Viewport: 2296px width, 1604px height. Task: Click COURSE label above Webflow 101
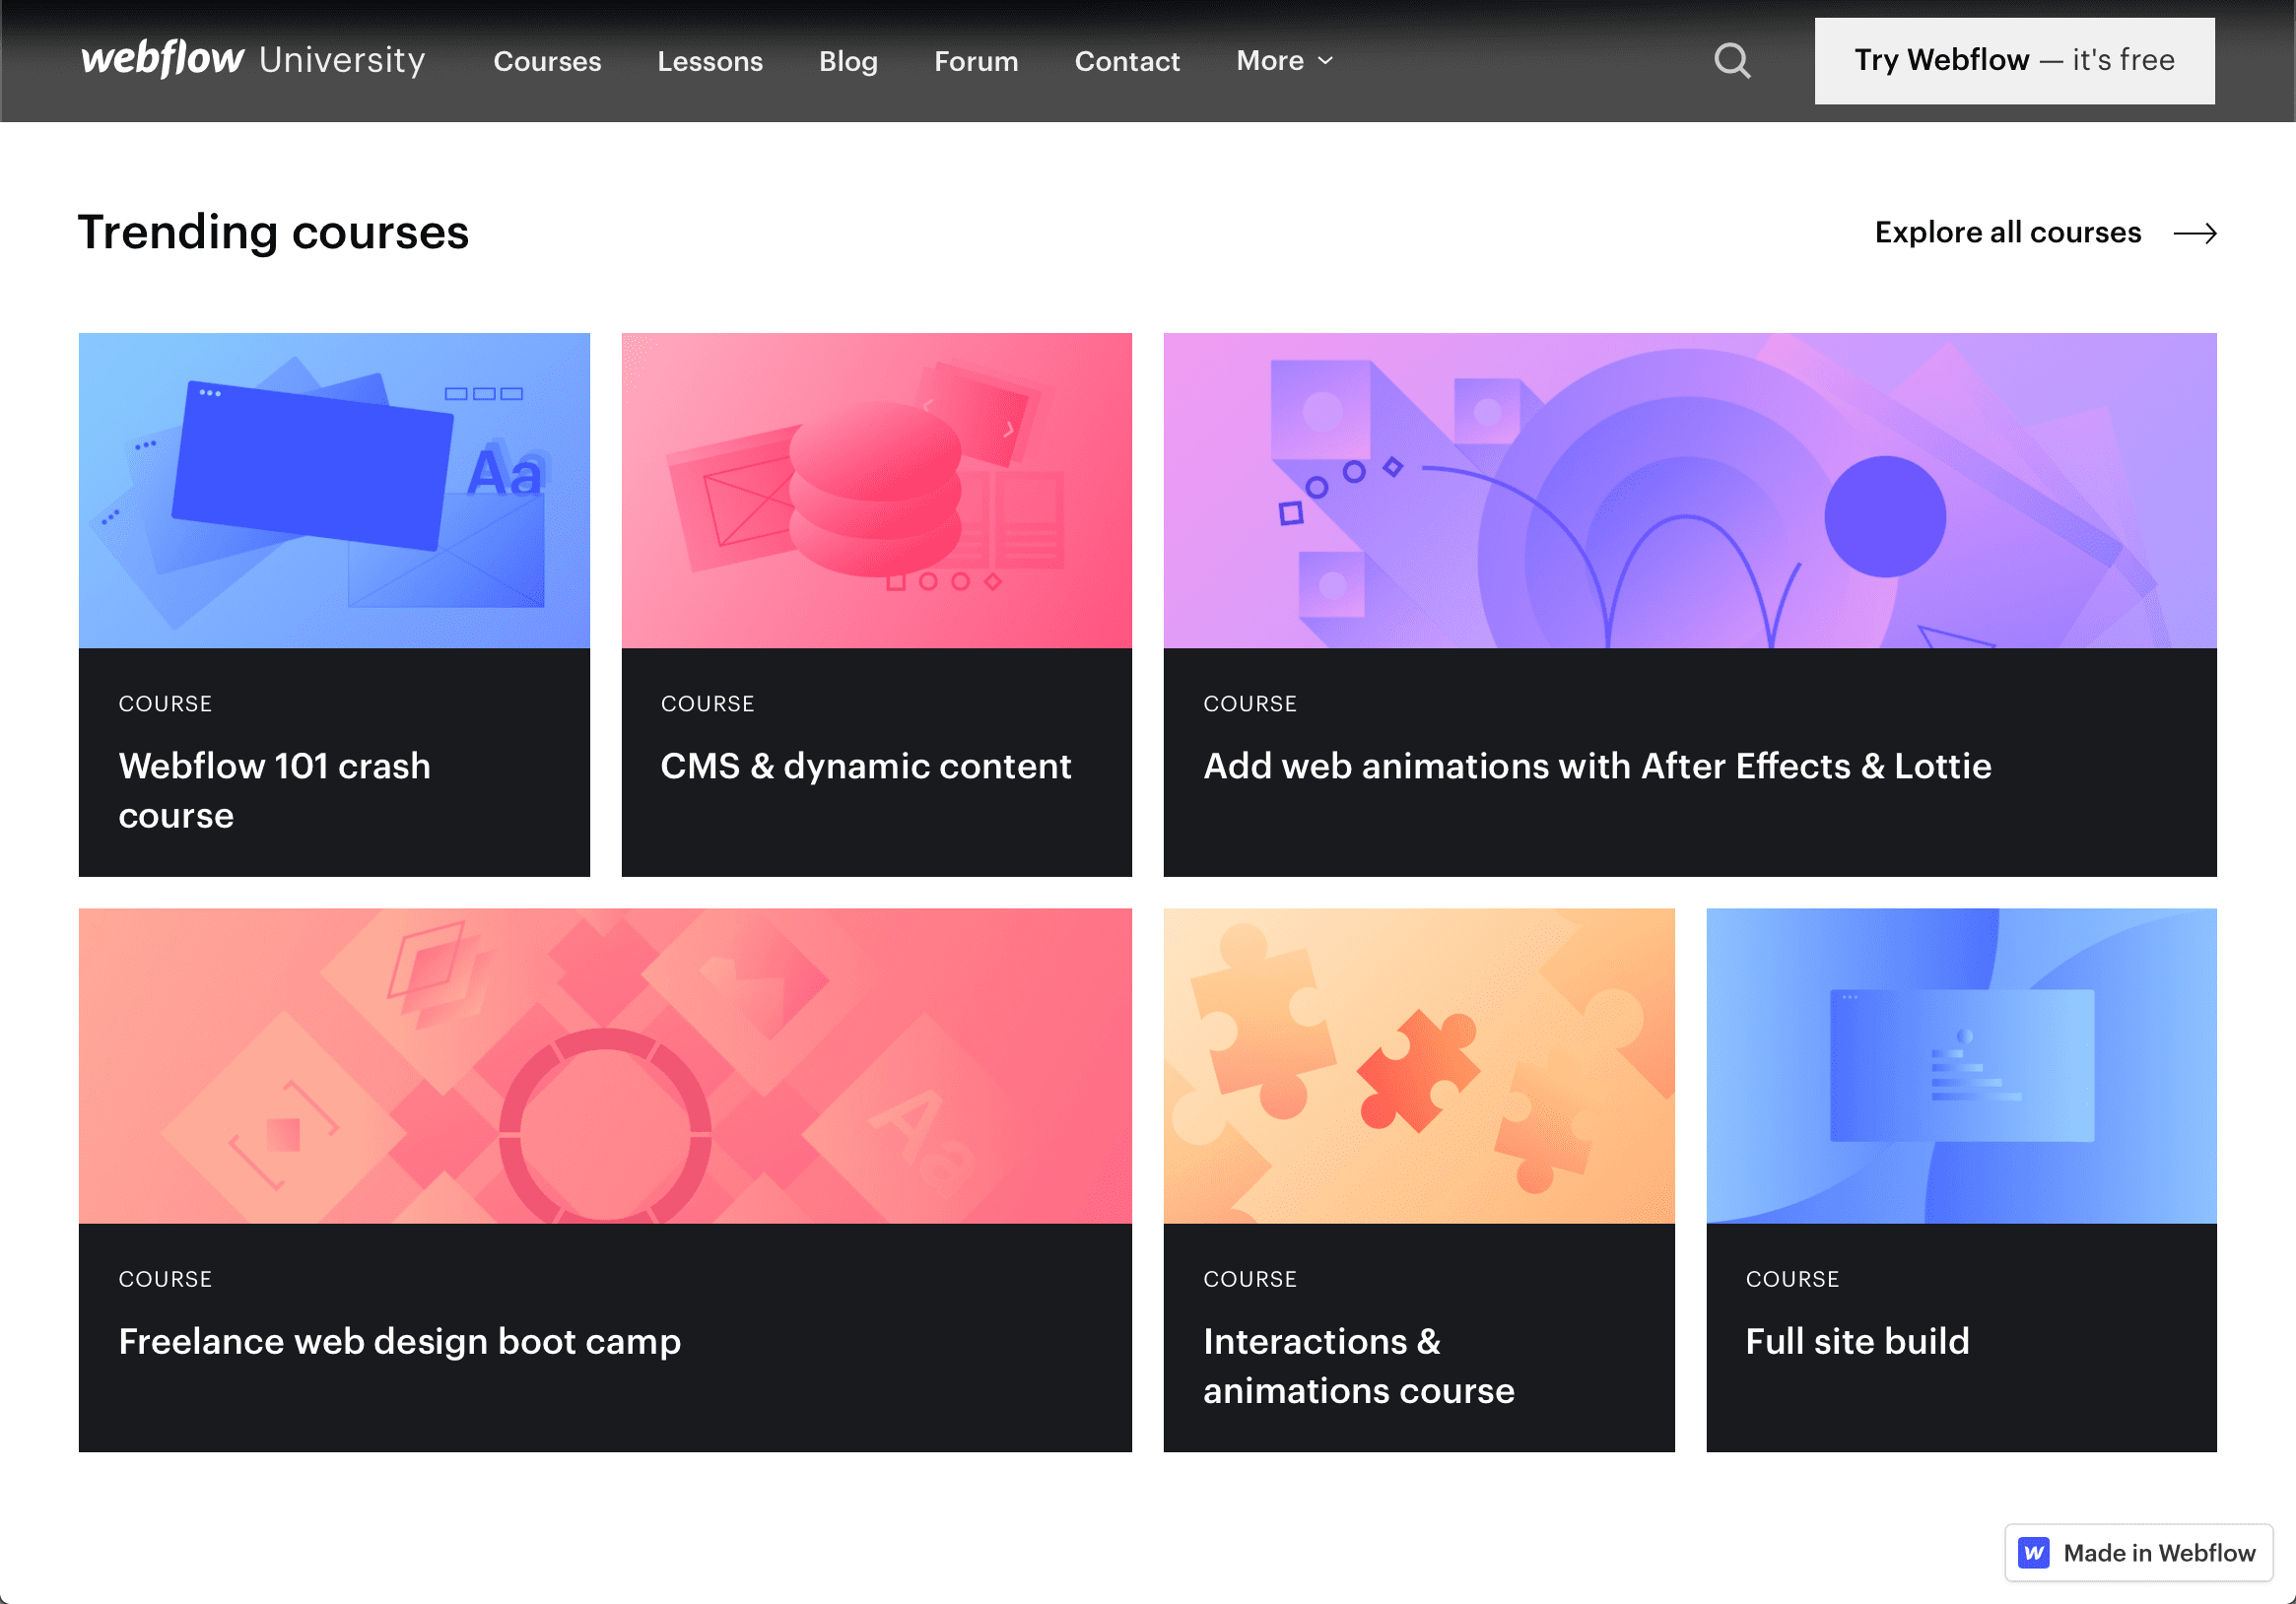tap(165, 703)
